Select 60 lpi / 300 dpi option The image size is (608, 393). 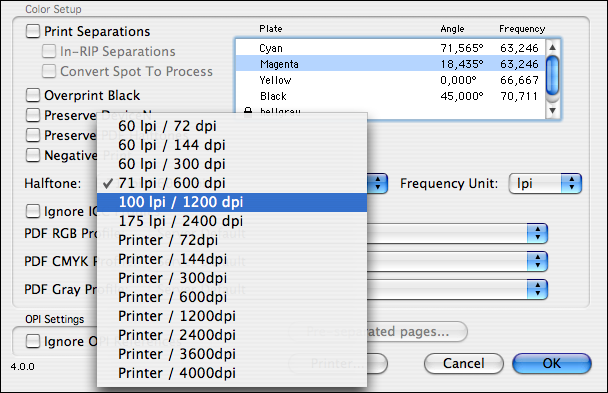[232, 164]
